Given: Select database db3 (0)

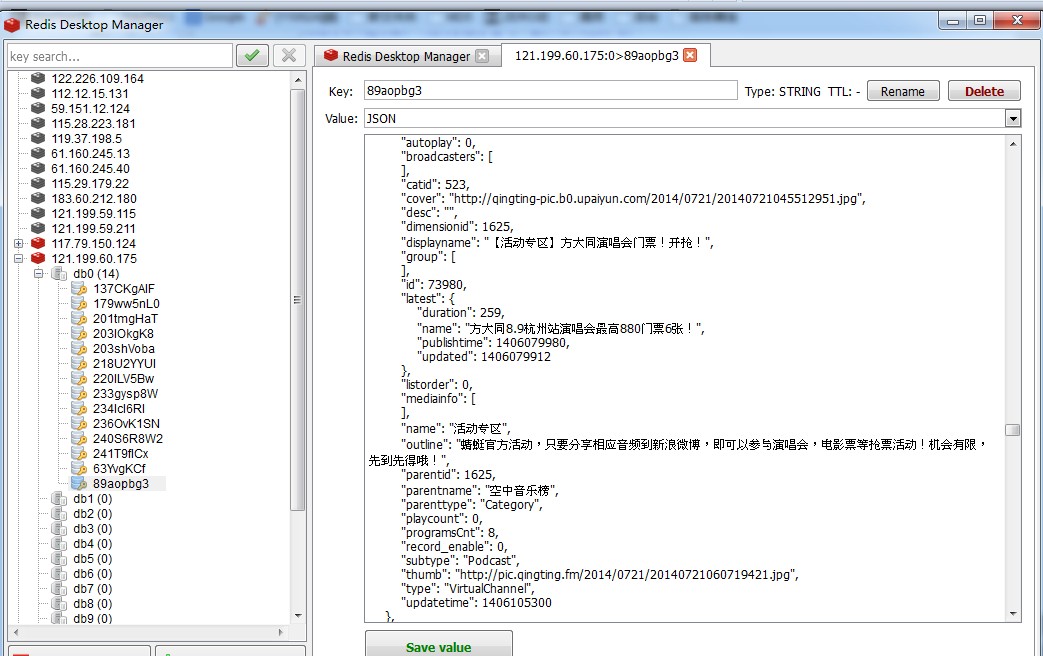Looking at the screenshot, I should [92, 528].
